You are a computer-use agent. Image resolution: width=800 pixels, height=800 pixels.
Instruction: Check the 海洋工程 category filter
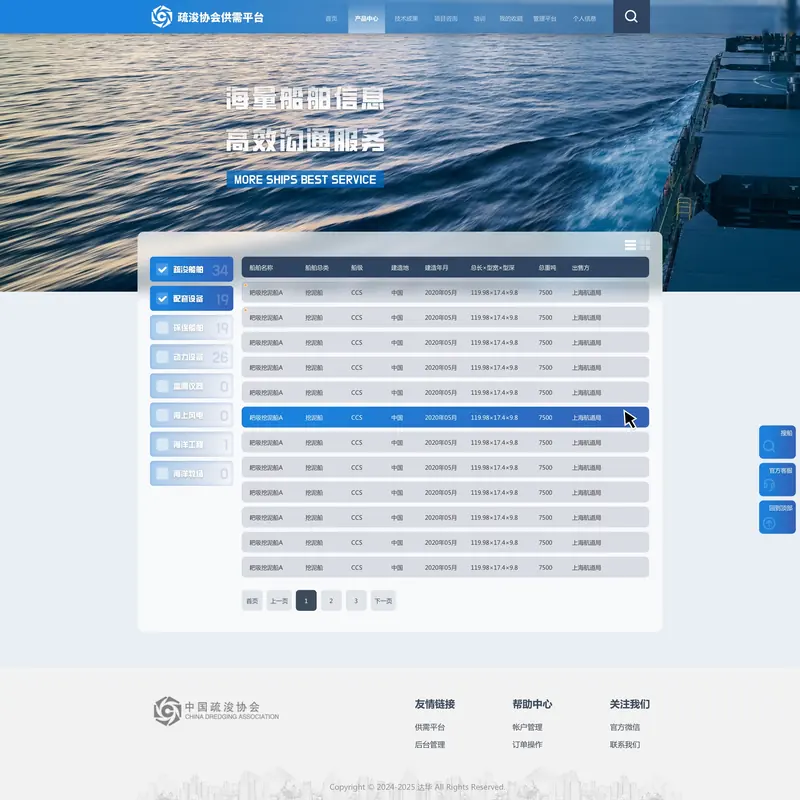[191, 444]
